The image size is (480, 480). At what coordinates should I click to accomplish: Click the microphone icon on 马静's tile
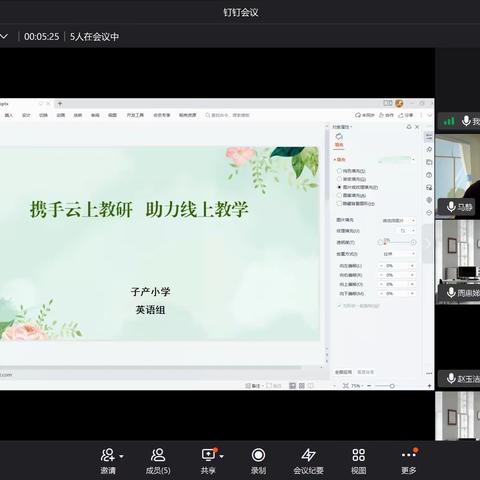pos(451,207)
